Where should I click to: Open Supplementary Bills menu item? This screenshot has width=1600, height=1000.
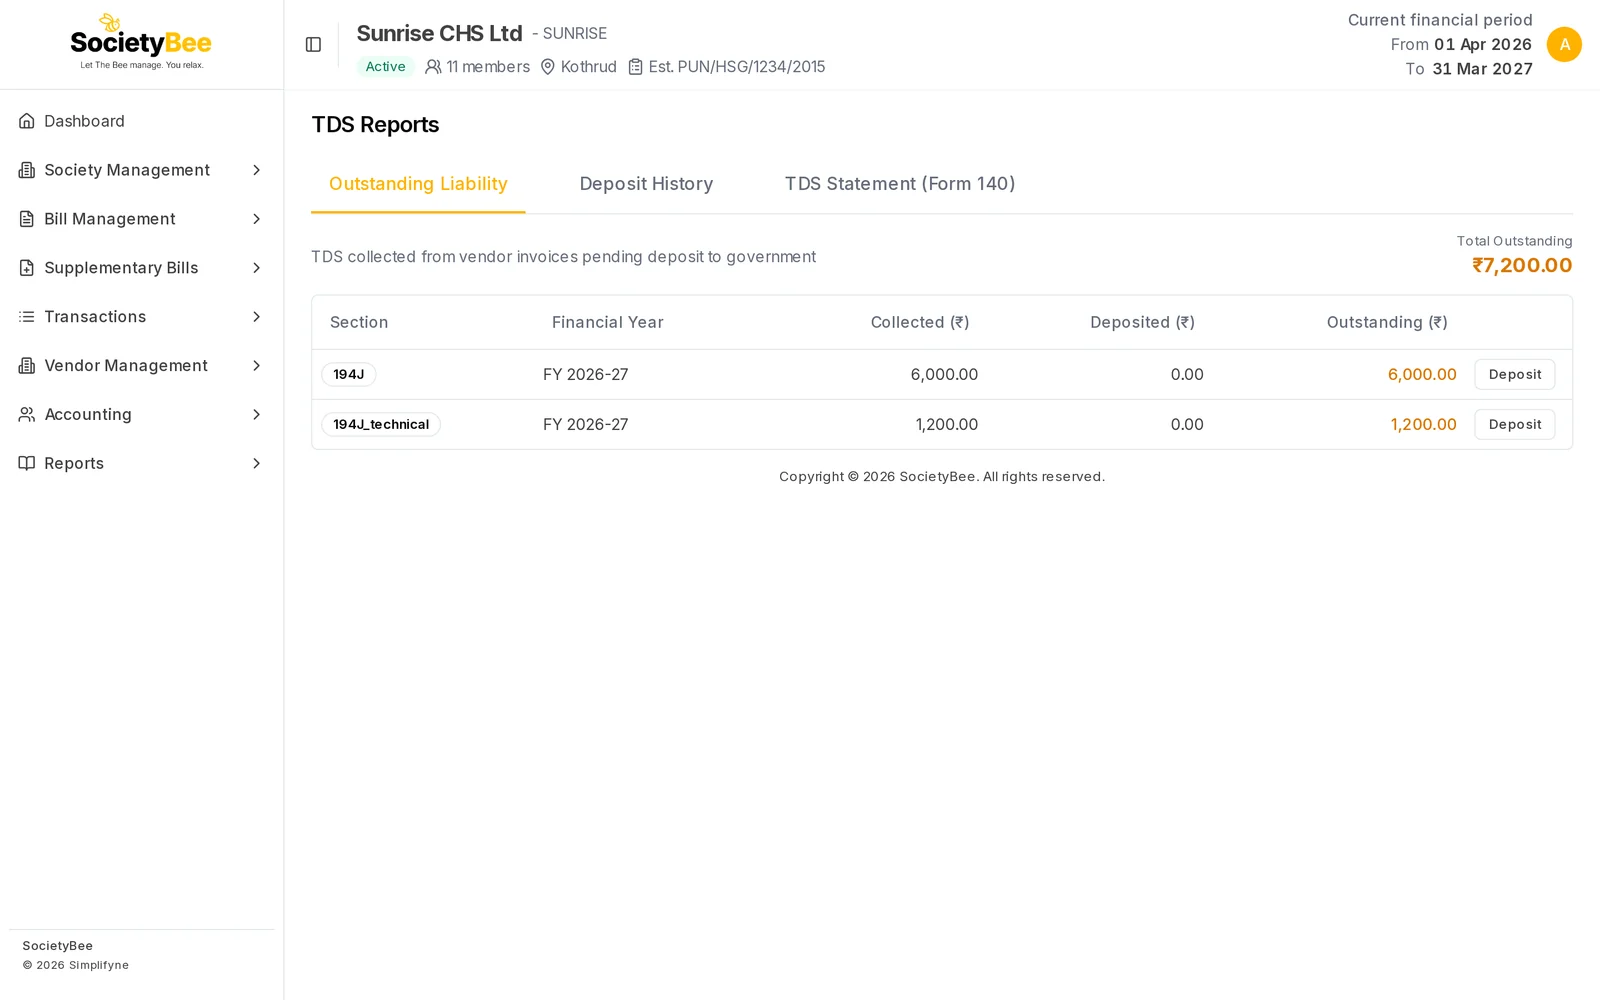click(141, 268)
